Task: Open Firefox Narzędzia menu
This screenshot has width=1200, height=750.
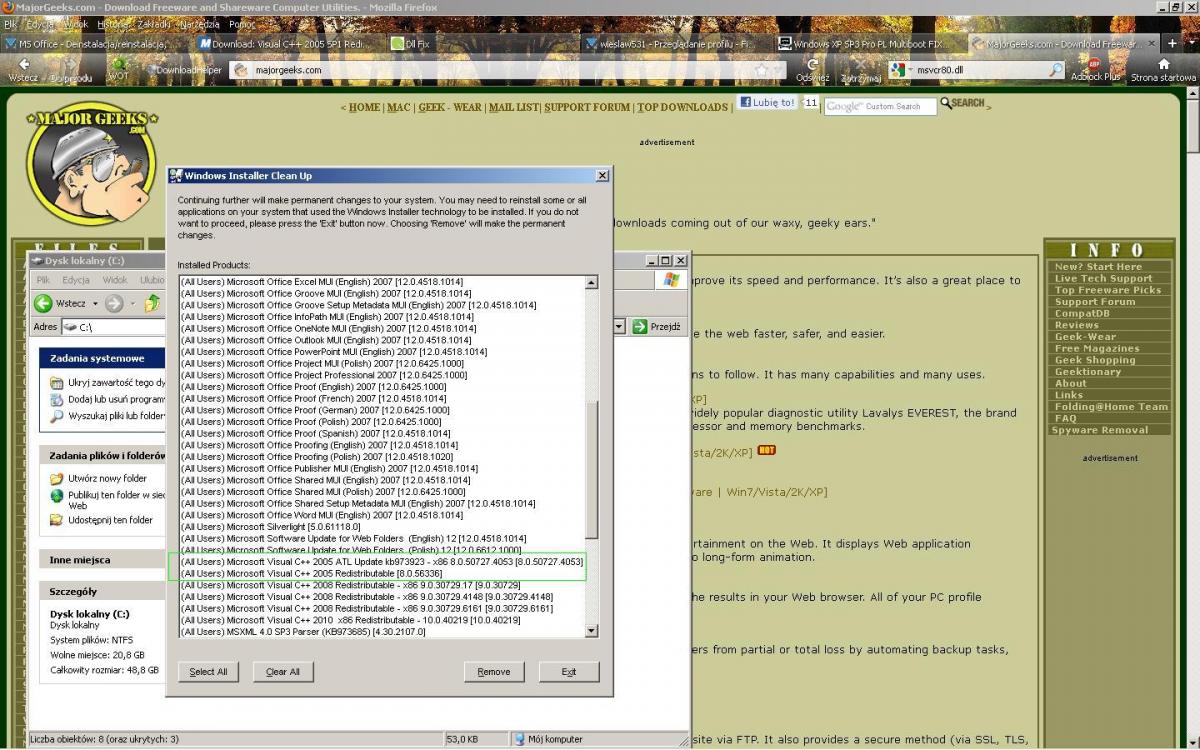Action: pos(199,23)
